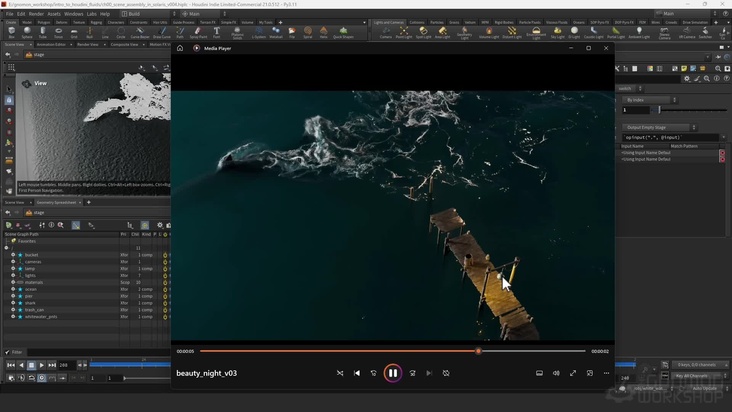Open the Render menu
The height and width of the screenshot is (412, 732).
click(36, 14)
